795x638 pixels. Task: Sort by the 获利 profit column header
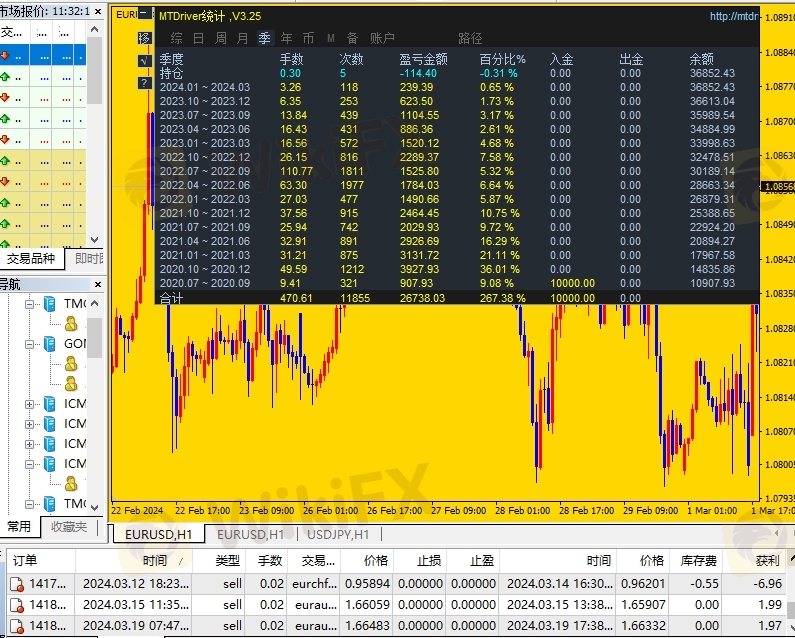coord(752,560)
